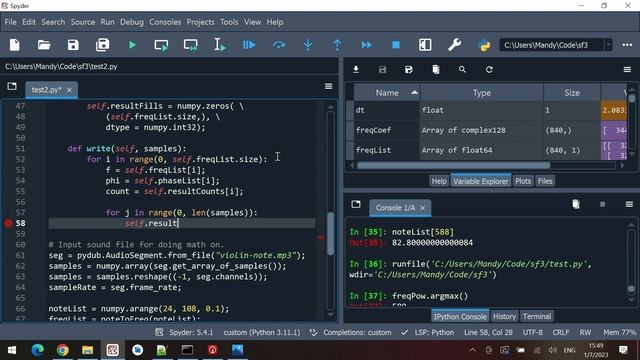
Task: Open the PYTHONPATH manager icon
Action: coord(484,45)
